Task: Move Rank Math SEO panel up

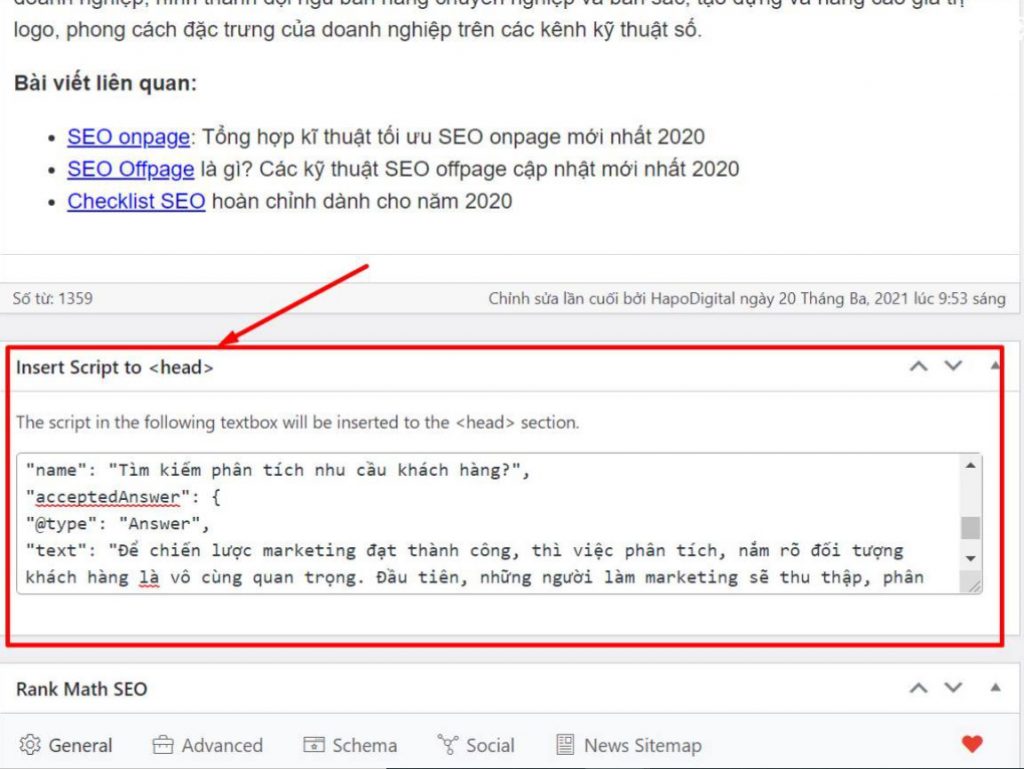Action: (918, 687)
